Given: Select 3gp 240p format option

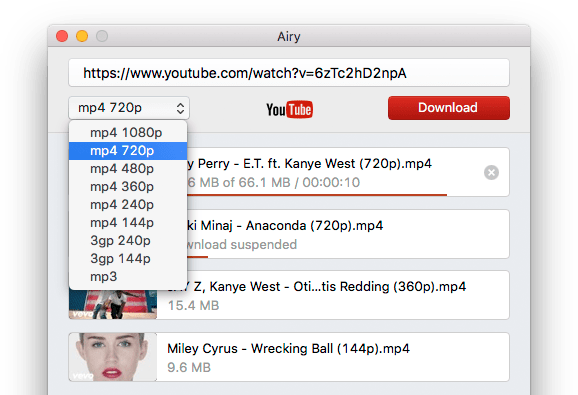Looking at the screenshot, I should 128,241.
